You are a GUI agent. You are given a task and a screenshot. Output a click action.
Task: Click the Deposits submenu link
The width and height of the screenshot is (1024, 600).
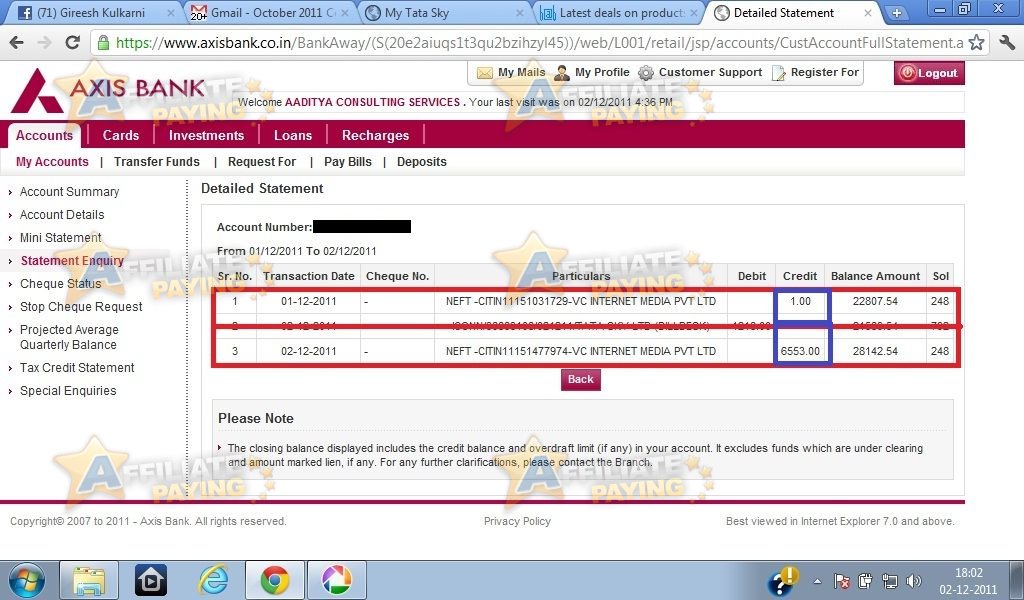pos(422,162)
